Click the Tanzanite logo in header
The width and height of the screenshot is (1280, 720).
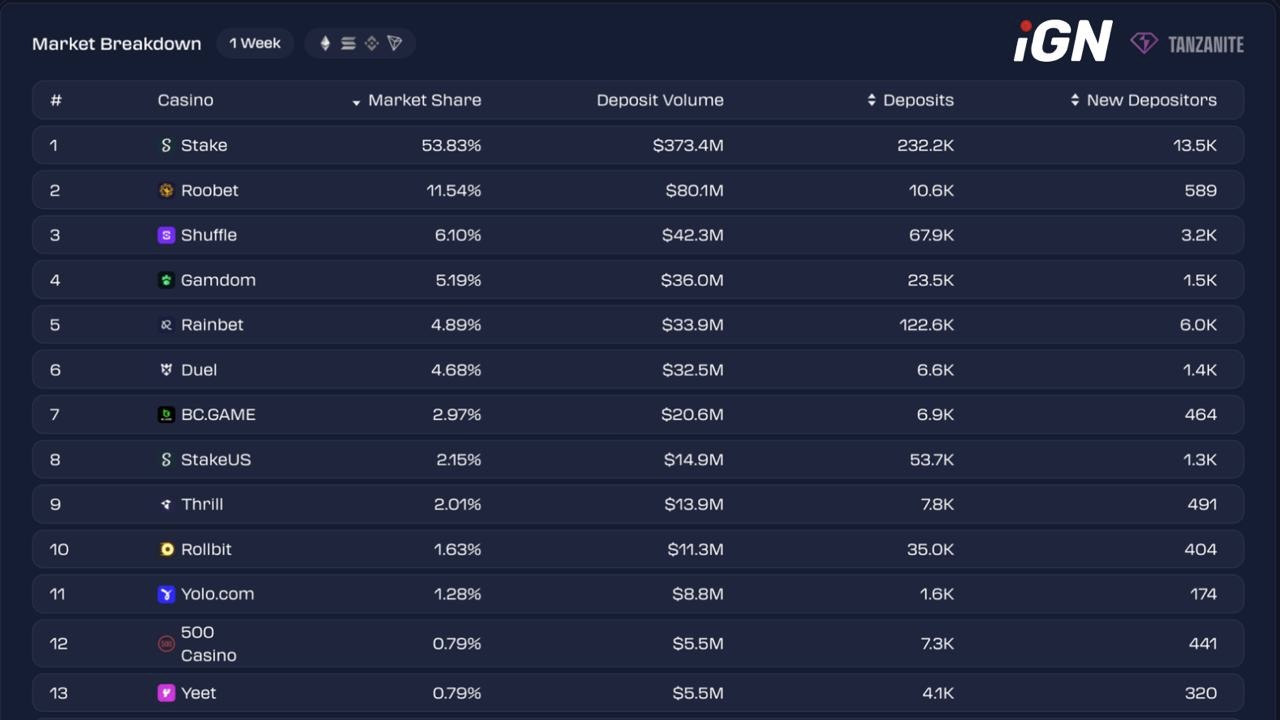[x=1188, y=43]
